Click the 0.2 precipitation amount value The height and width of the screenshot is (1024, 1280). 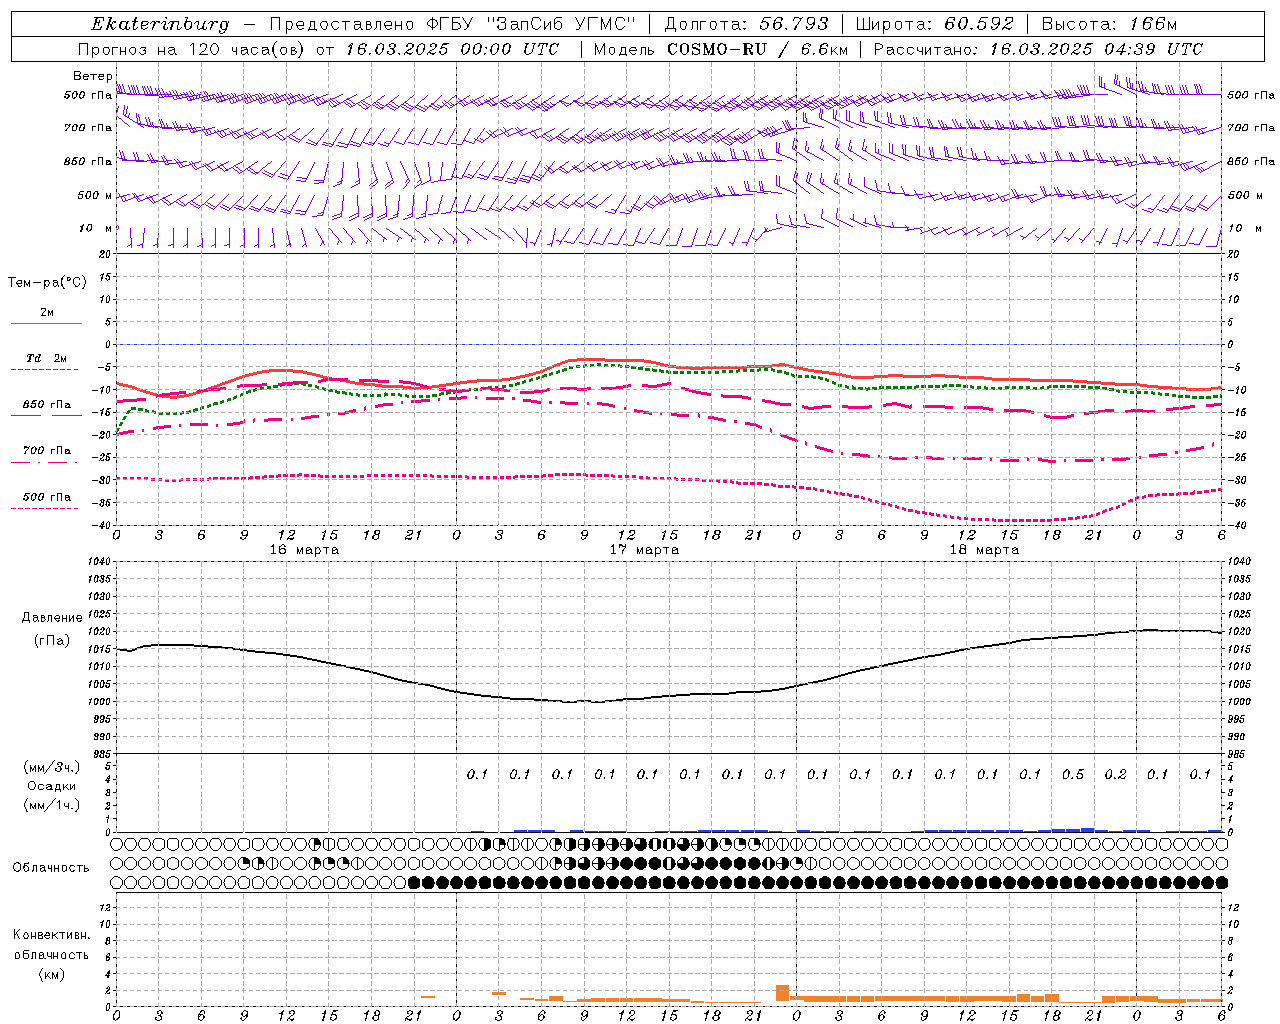point(1116,774)
